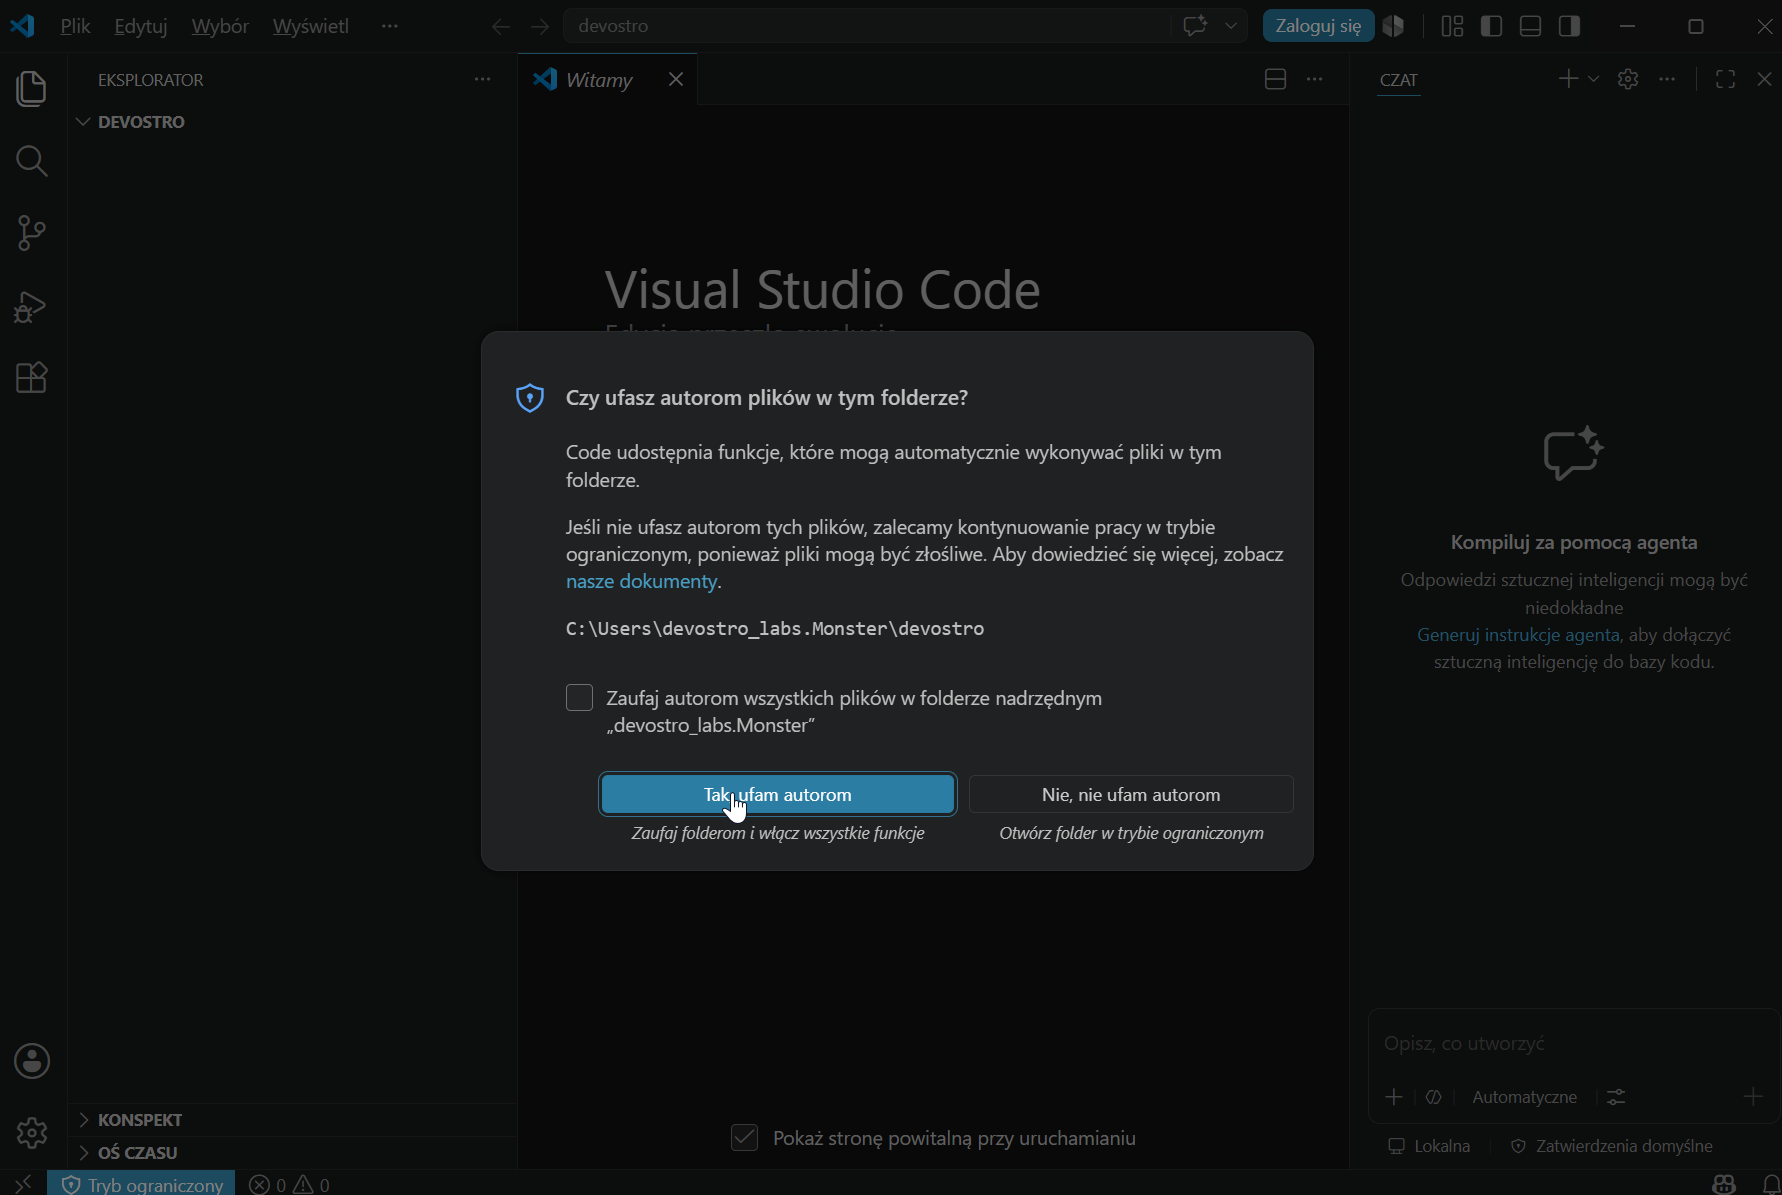Toggle the bottom panel layout icon
Viewport: 1782px width, 1195px height.
tap(1530, 26)
